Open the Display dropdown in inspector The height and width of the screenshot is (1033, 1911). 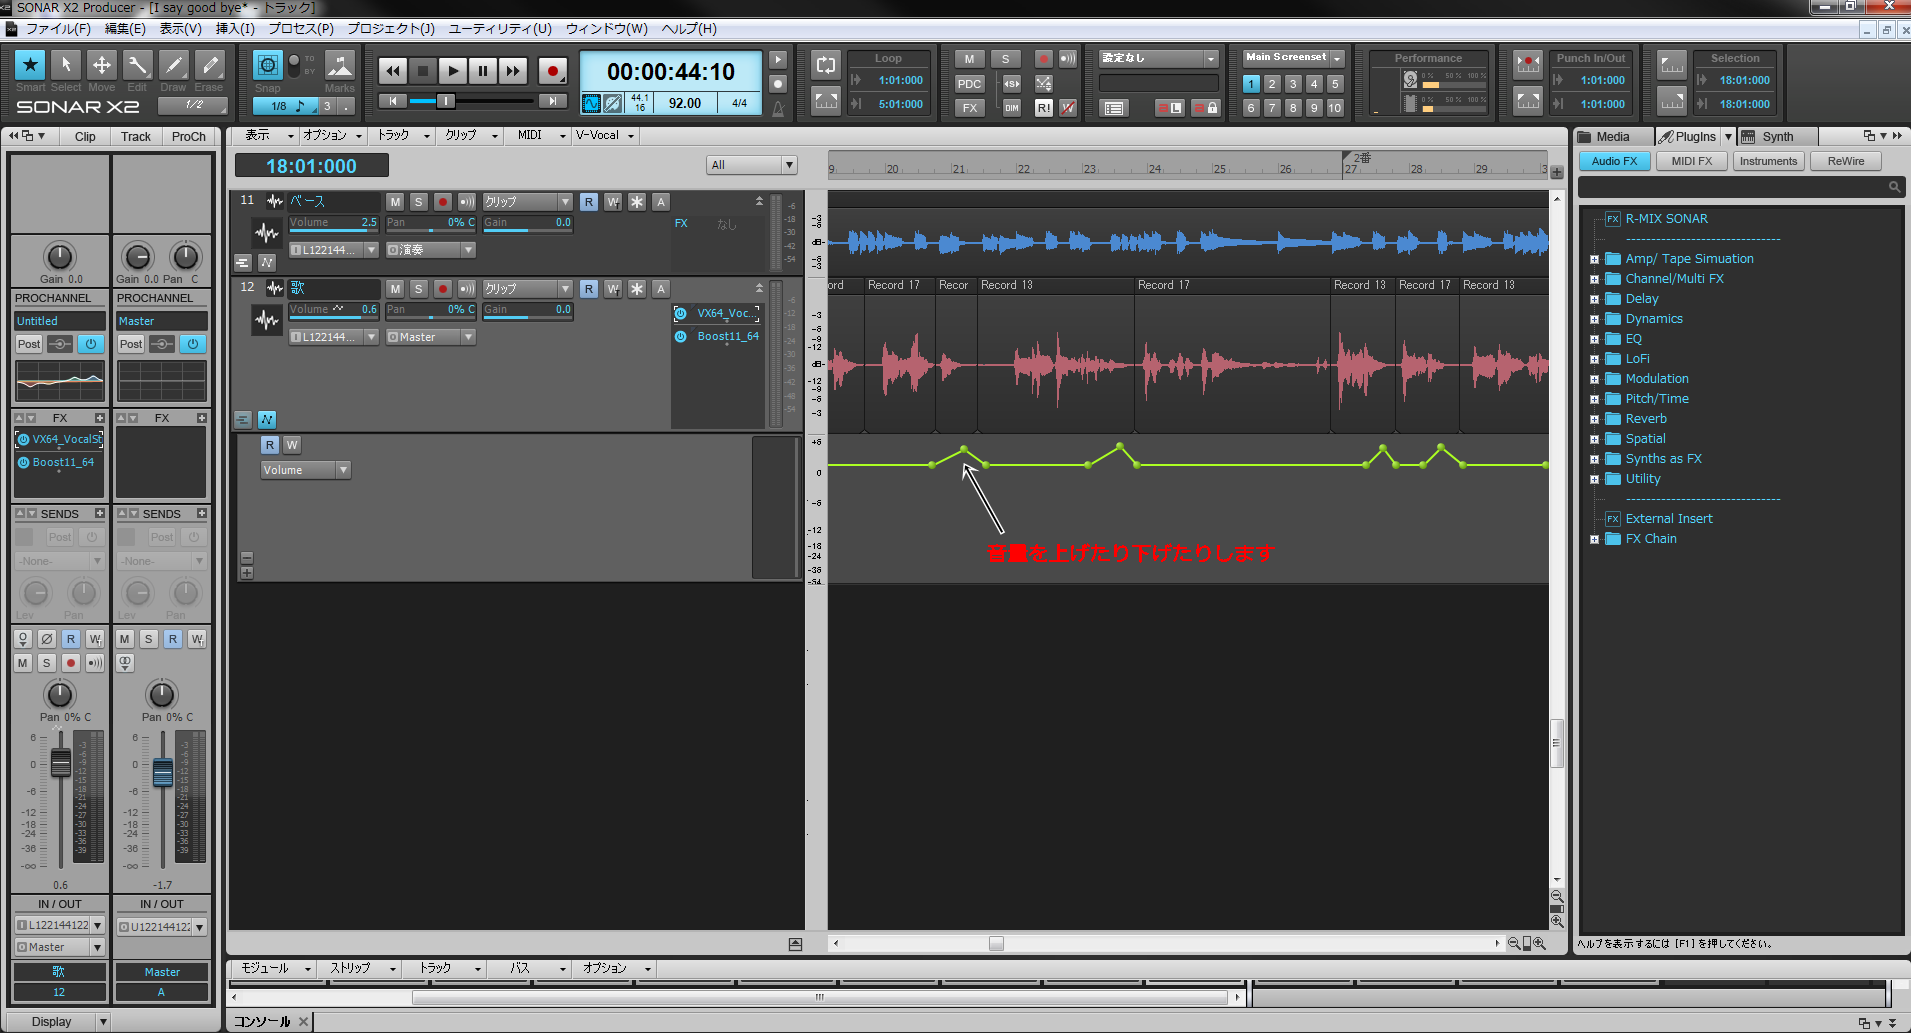tap(60, 1021)
